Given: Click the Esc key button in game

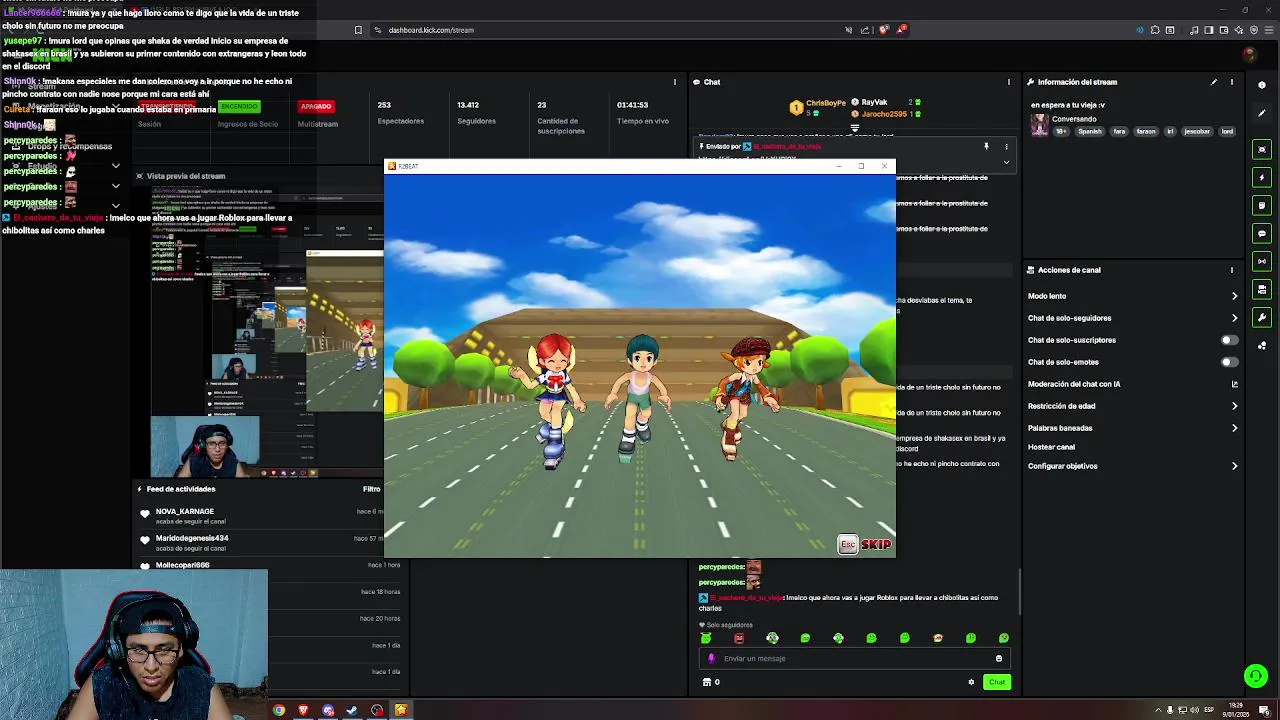Looking at the screenshot, I should click(848, 544).
